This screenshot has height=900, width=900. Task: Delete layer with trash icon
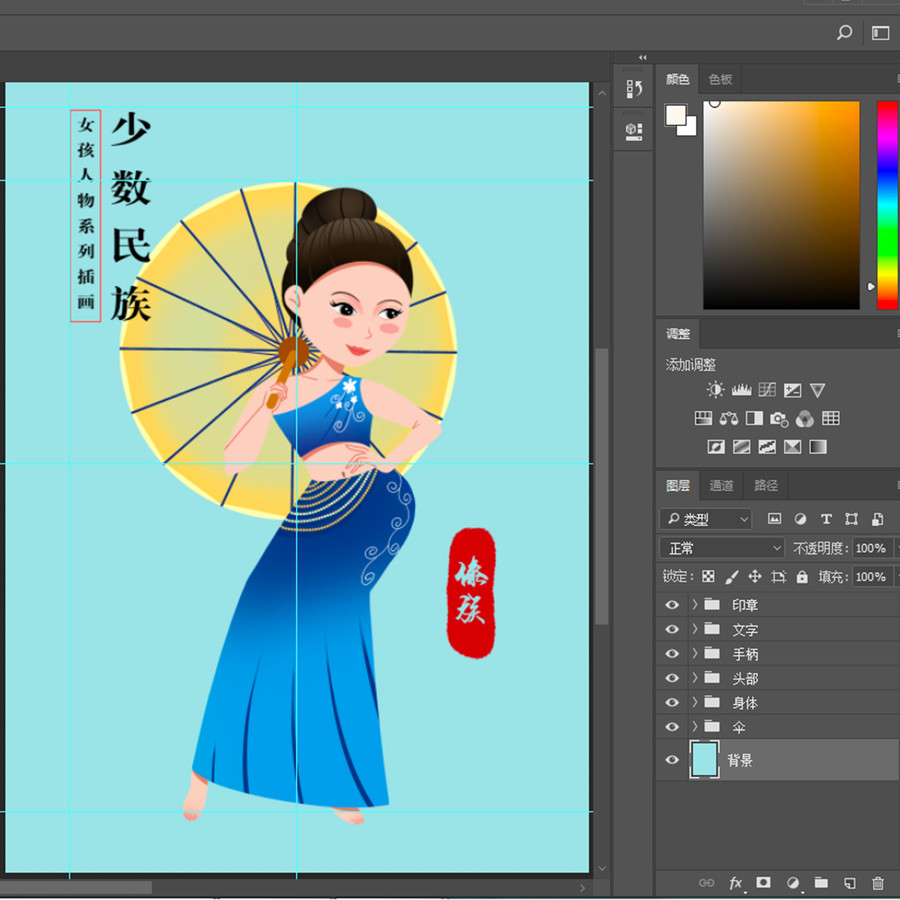[878, 883]
